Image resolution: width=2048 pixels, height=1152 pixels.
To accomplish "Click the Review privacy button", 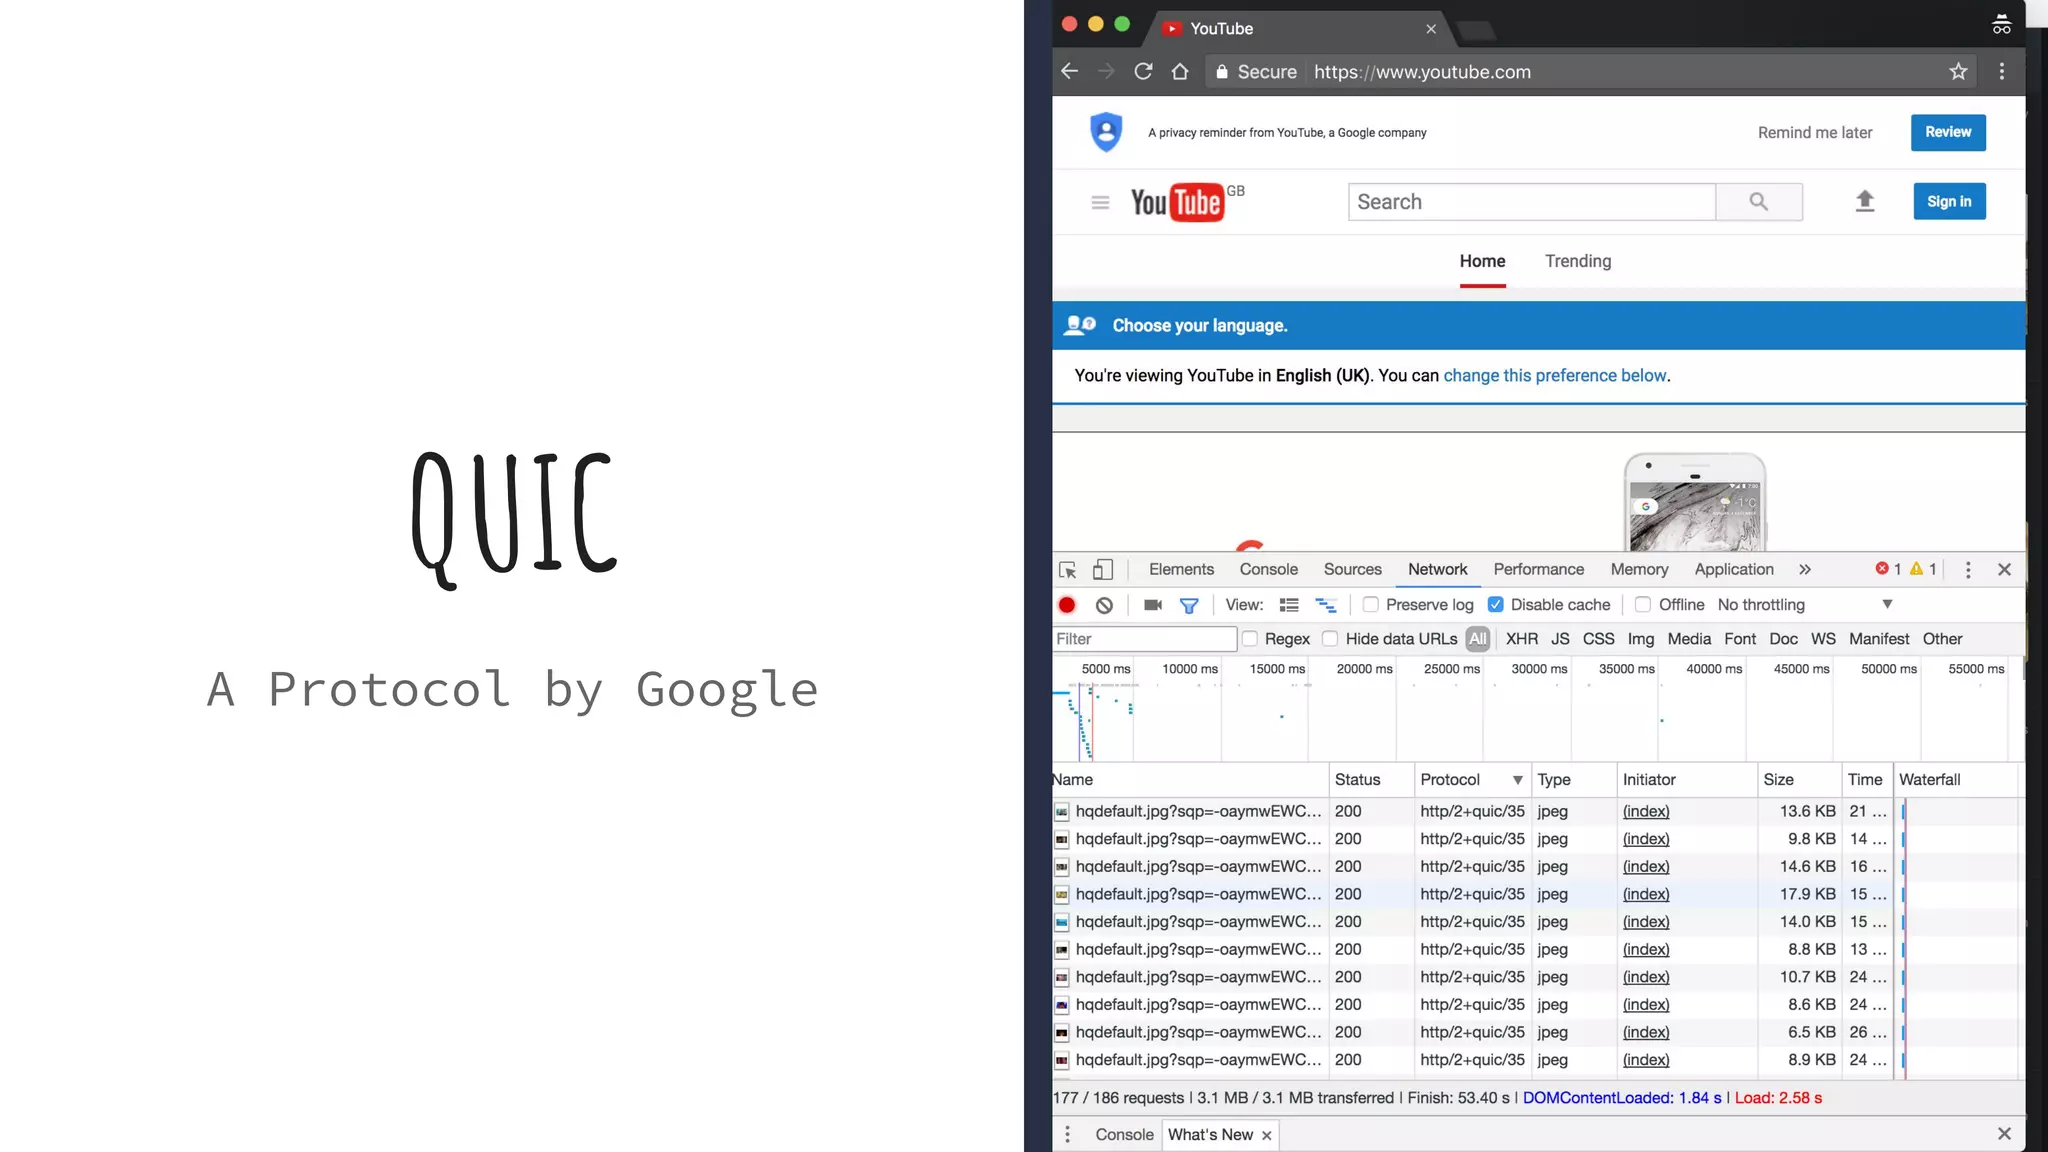I will tap(1948, 132).
